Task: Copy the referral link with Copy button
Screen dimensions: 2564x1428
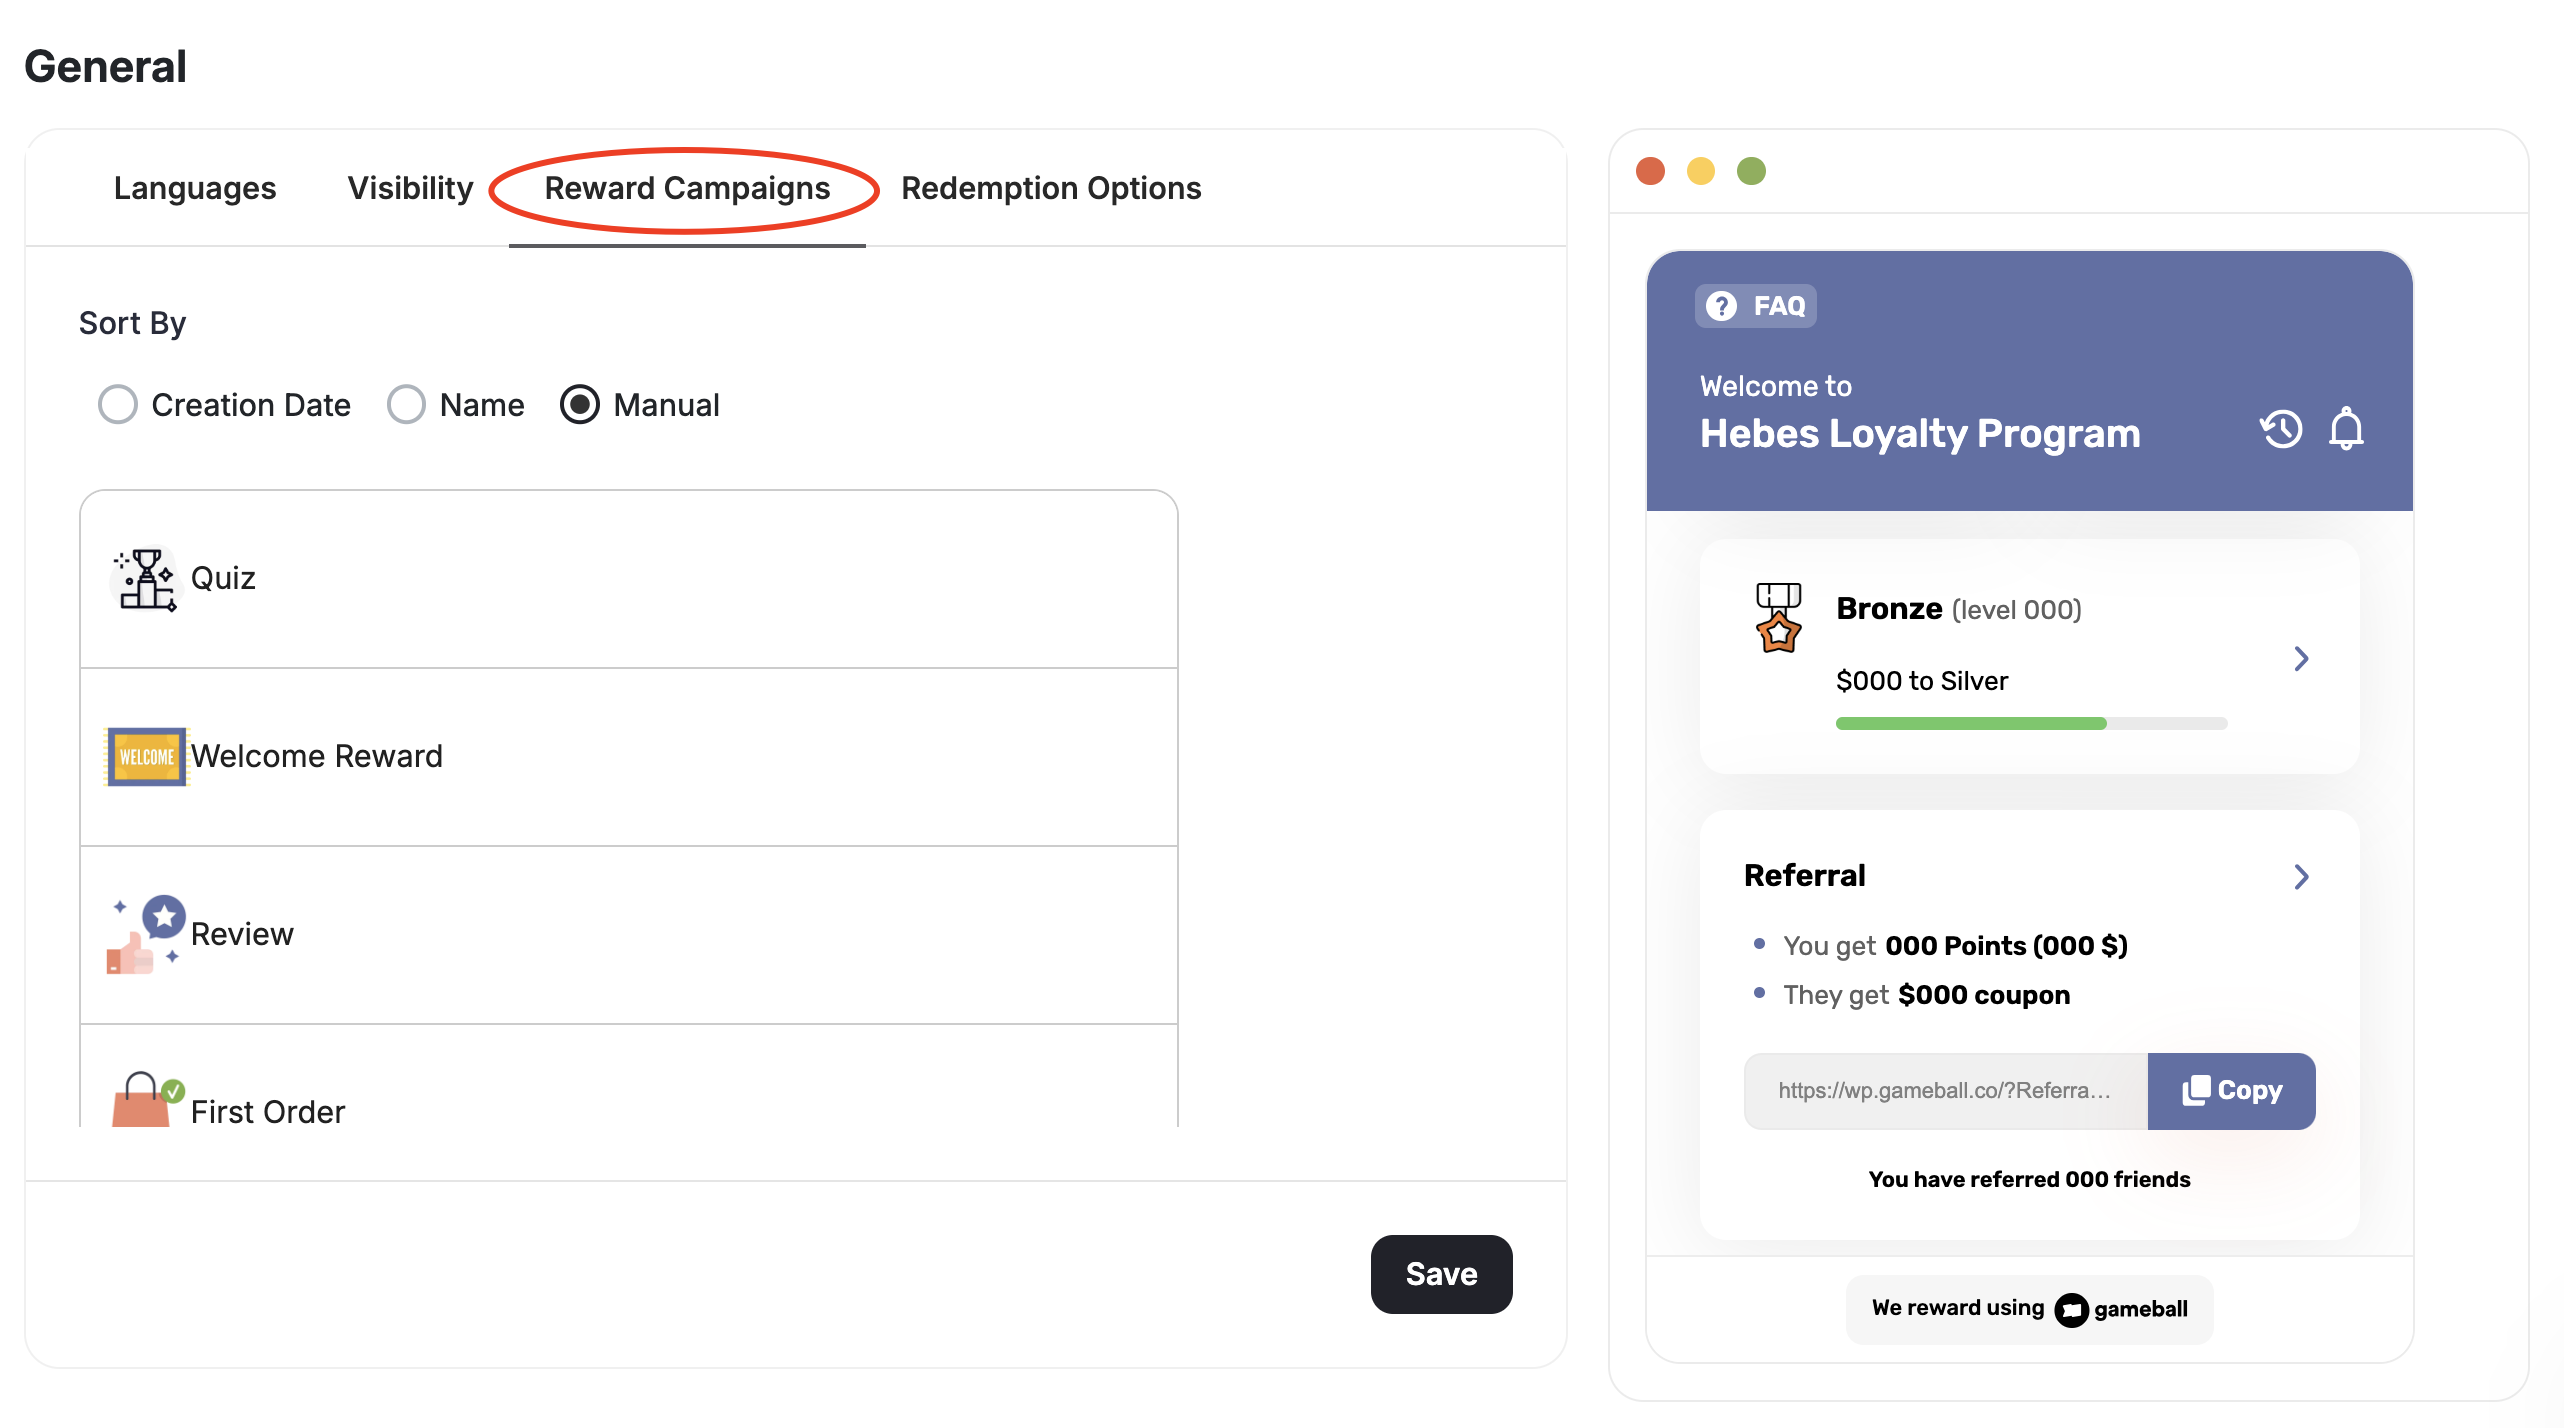Action: (2231, 1090)
